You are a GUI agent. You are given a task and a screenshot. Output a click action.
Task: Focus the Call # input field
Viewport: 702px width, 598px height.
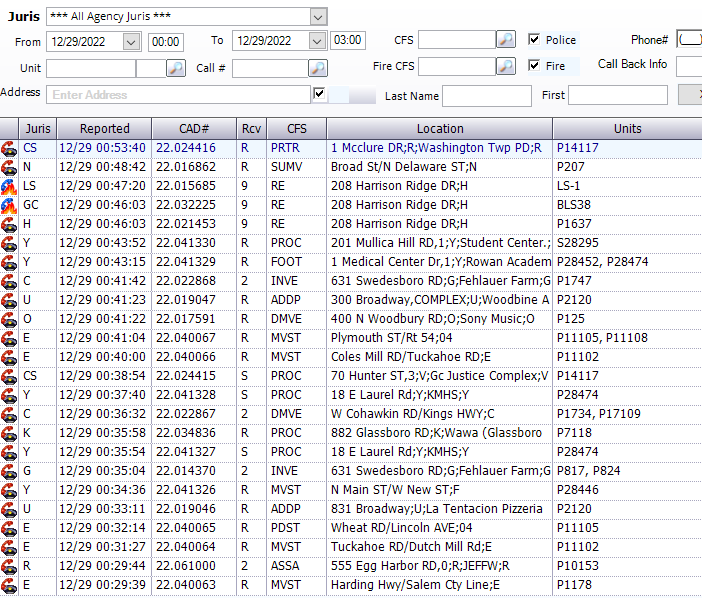270,68
